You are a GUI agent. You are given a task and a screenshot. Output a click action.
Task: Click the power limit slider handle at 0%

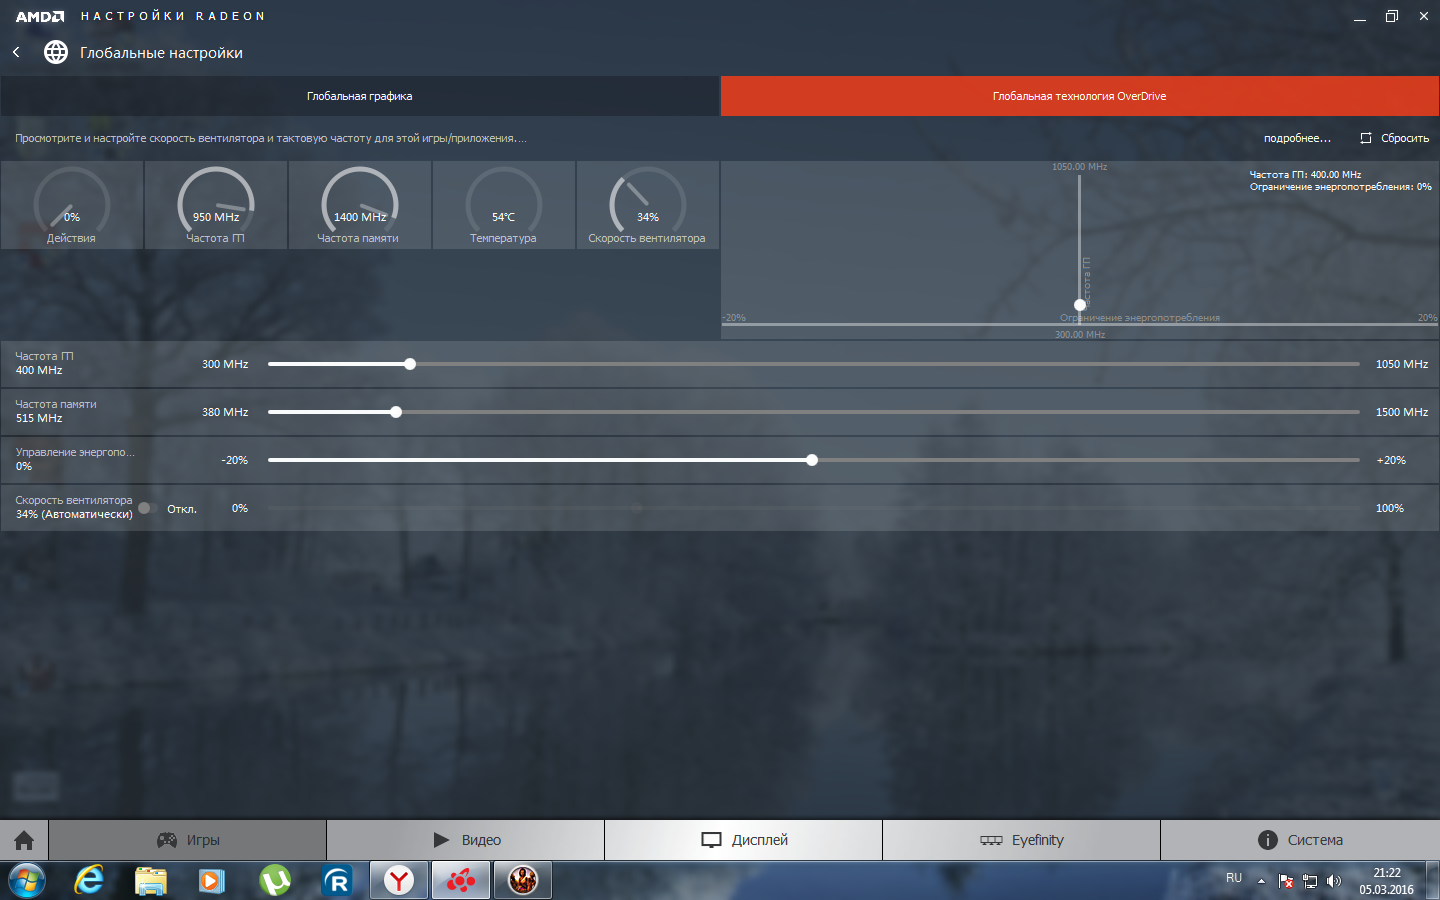[x=812, y=460]
